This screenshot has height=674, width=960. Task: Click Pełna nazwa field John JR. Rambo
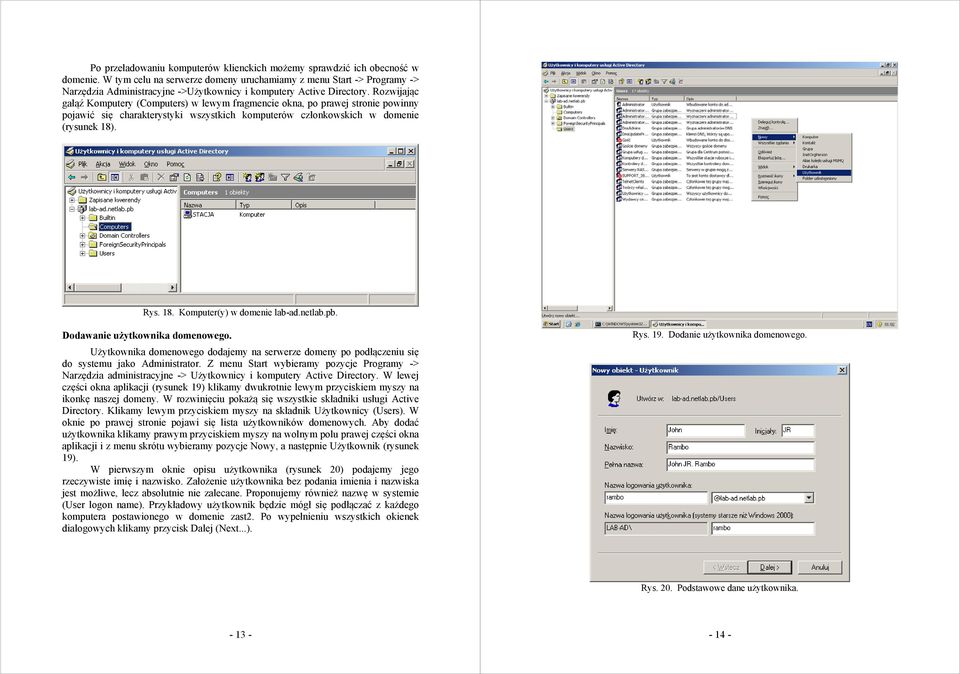click(x=740, y=465)
